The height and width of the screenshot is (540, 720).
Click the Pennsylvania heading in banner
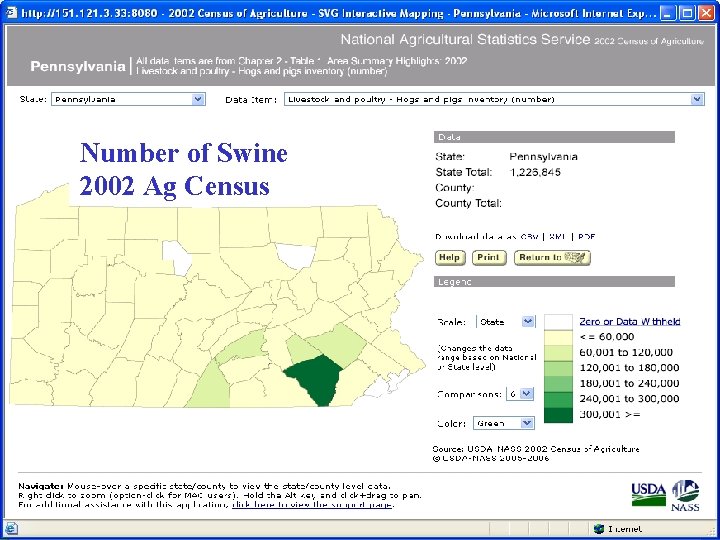[x=78, y=67]
